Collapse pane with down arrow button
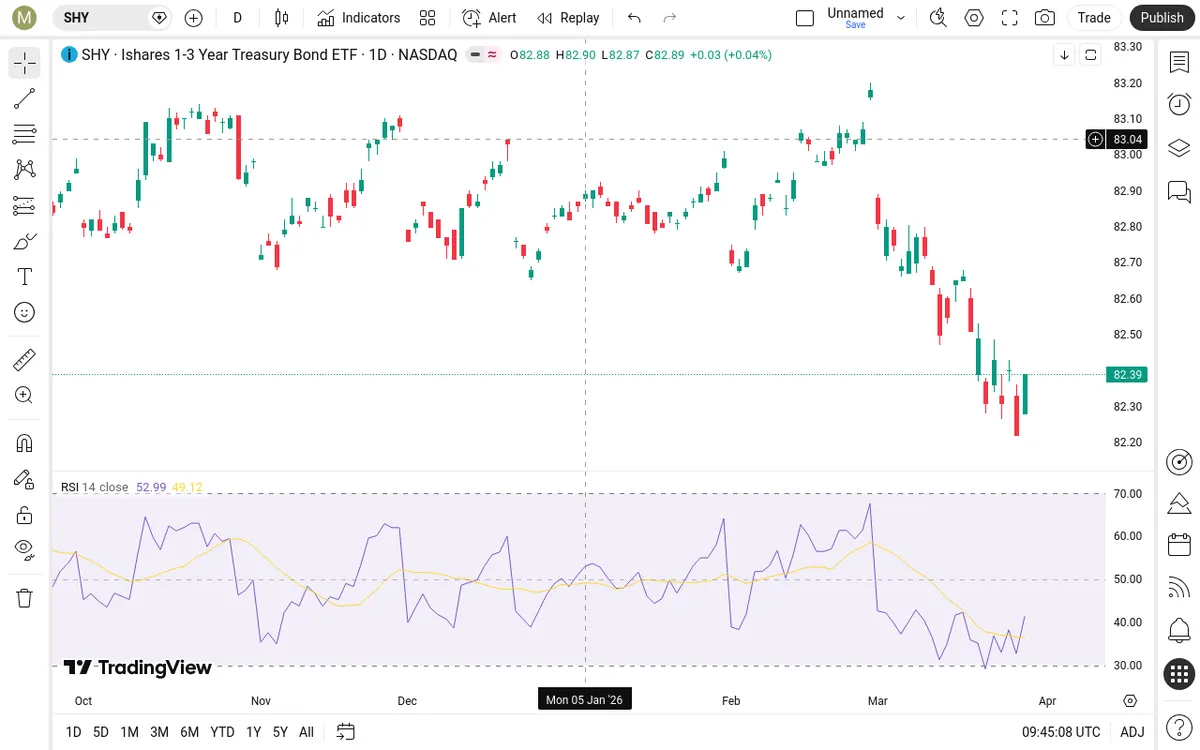The height and width of the screenshot is (750, 1200). [x=1064, y=55]
